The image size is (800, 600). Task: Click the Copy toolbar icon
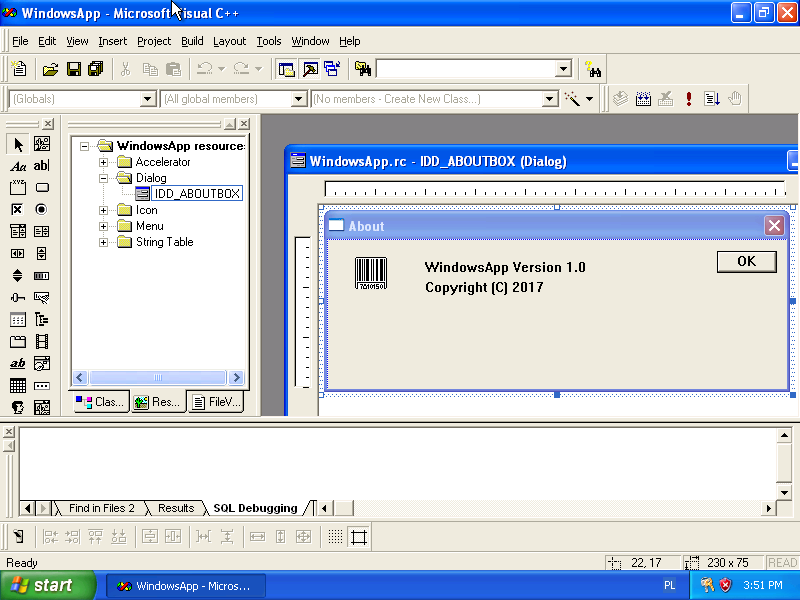click(x=150, y=69)
